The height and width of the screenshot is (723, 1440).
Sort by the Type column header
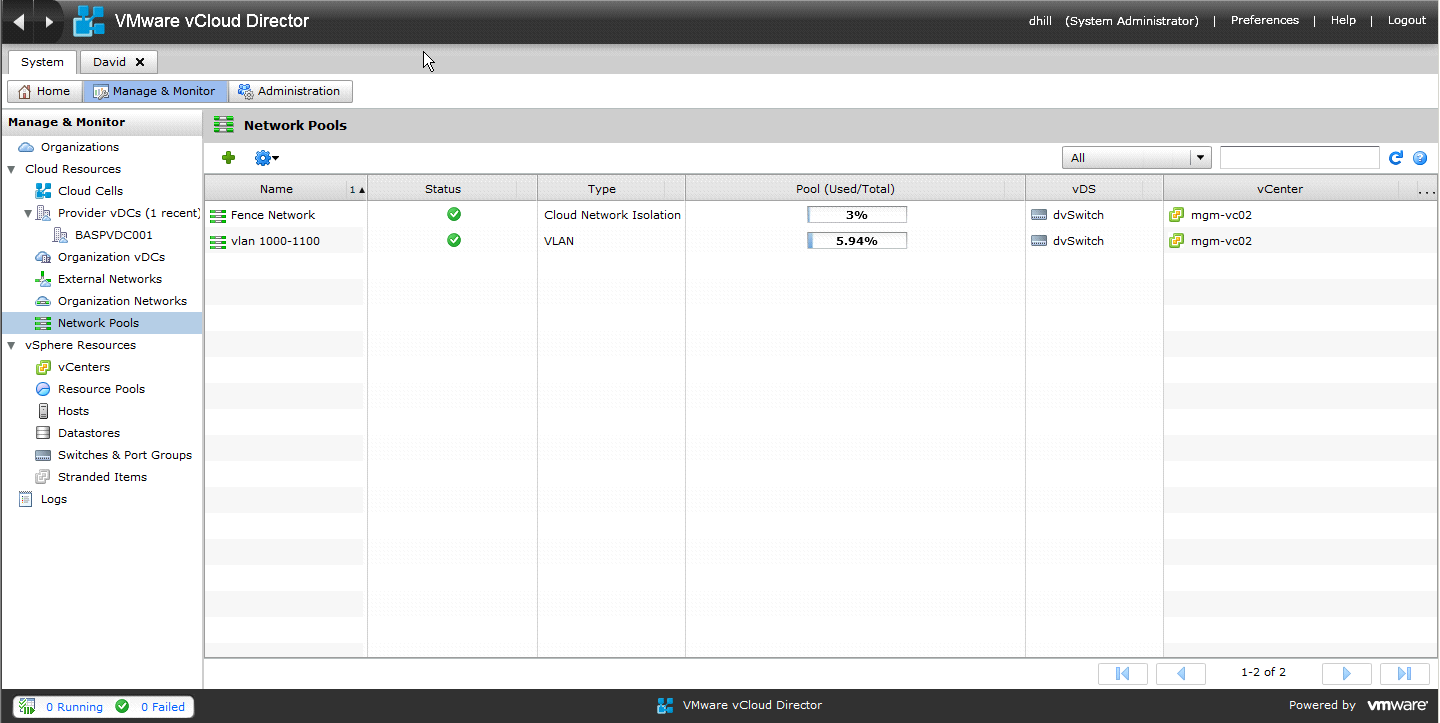(611, 189)
